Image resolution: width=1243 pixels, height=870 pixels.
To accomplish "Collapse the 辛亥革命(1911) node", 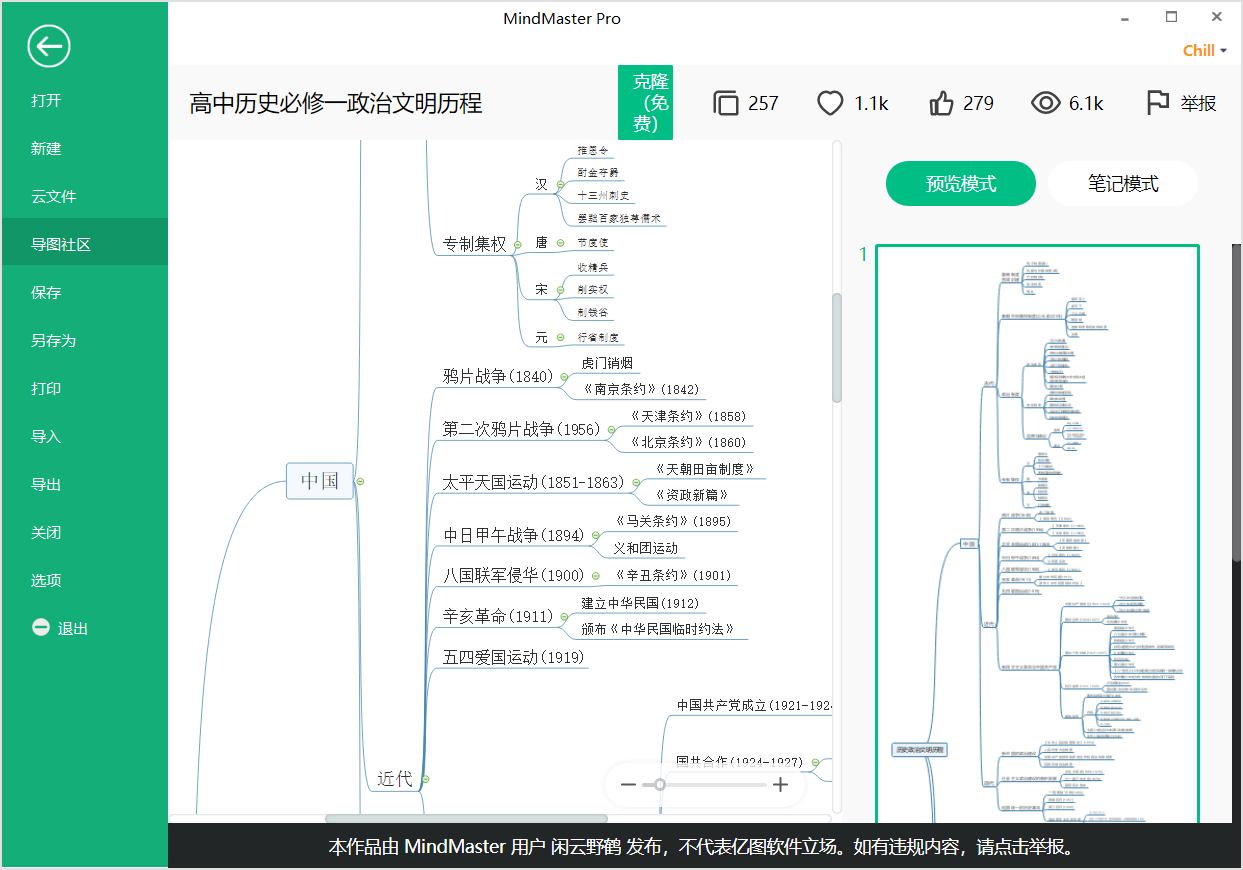I will (x=566, y=617).
